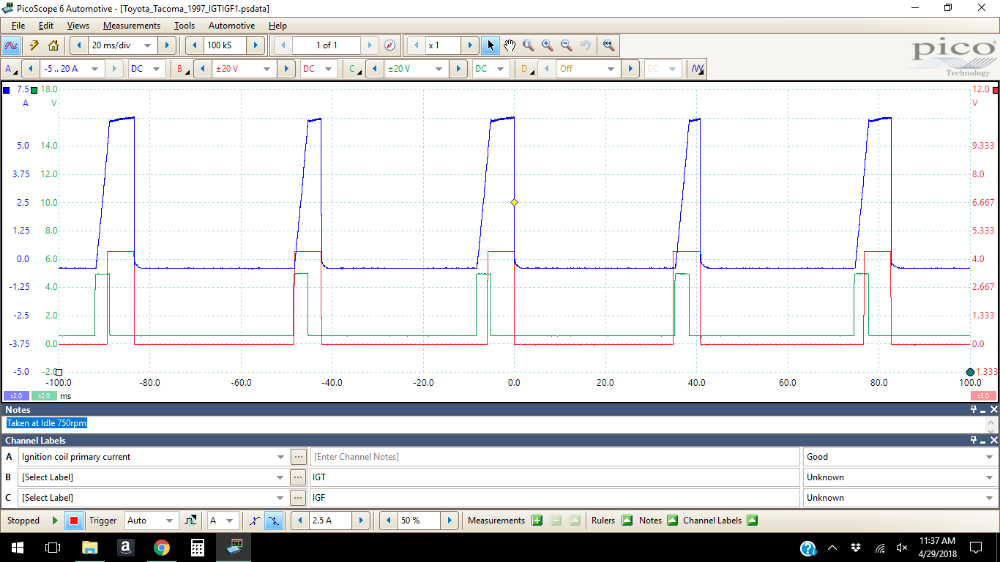Image resolution: width=1000 pixels, height=562 pixels.
Task: Open the Views menu
Action: 78,26
